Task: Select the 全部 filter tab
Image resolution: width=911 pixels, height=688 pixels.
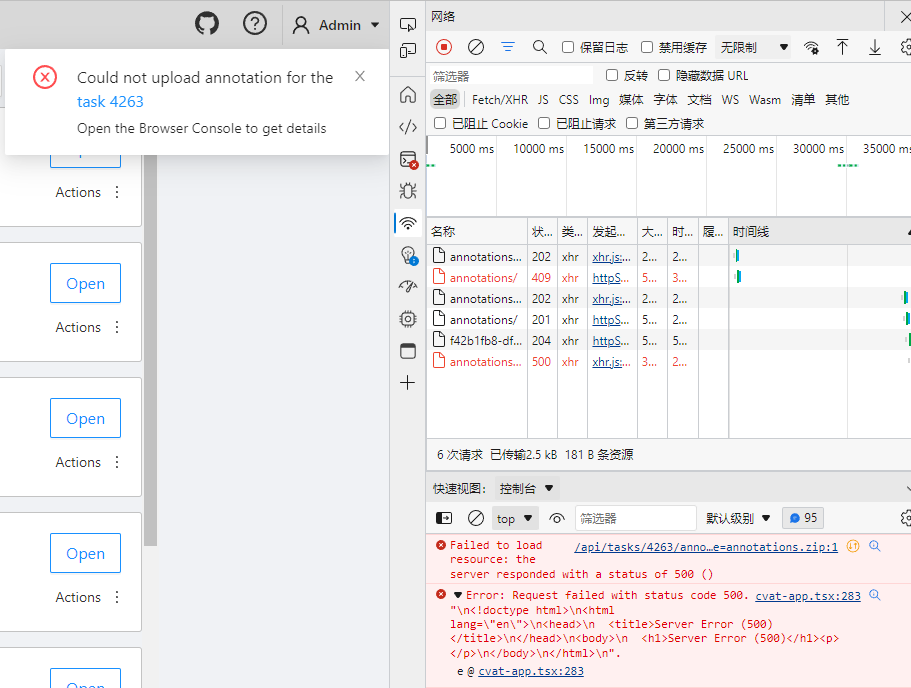Action: (x=445, y=99)
